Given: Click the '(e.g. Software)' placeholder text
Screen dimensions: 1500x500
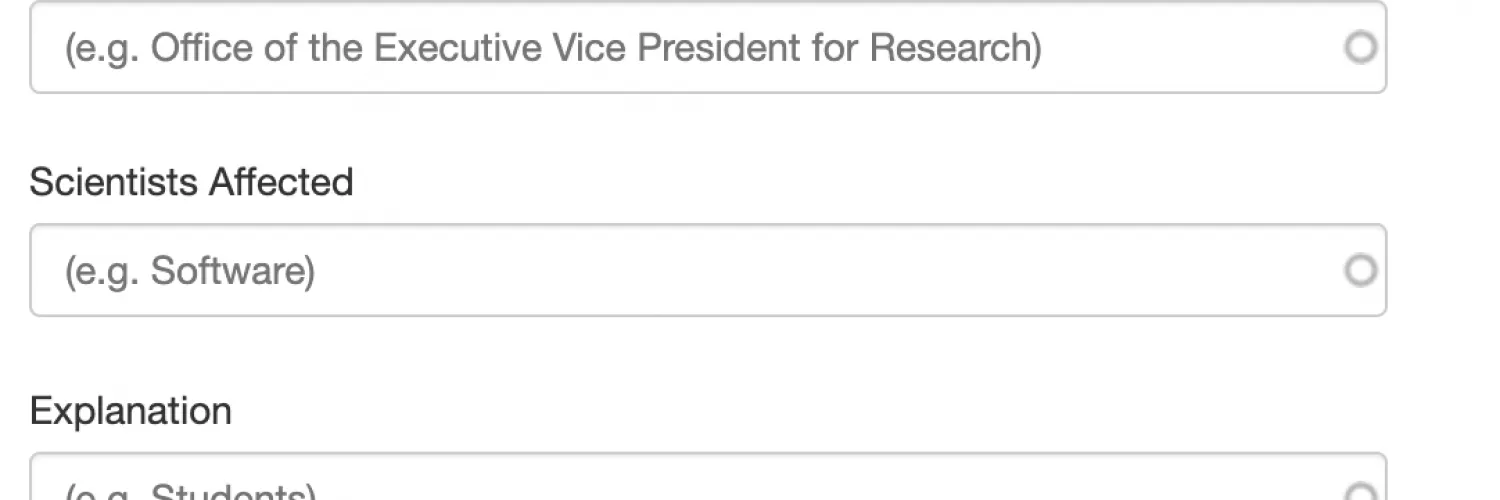Looking at the screenshot, I should [x=190, y=271].
